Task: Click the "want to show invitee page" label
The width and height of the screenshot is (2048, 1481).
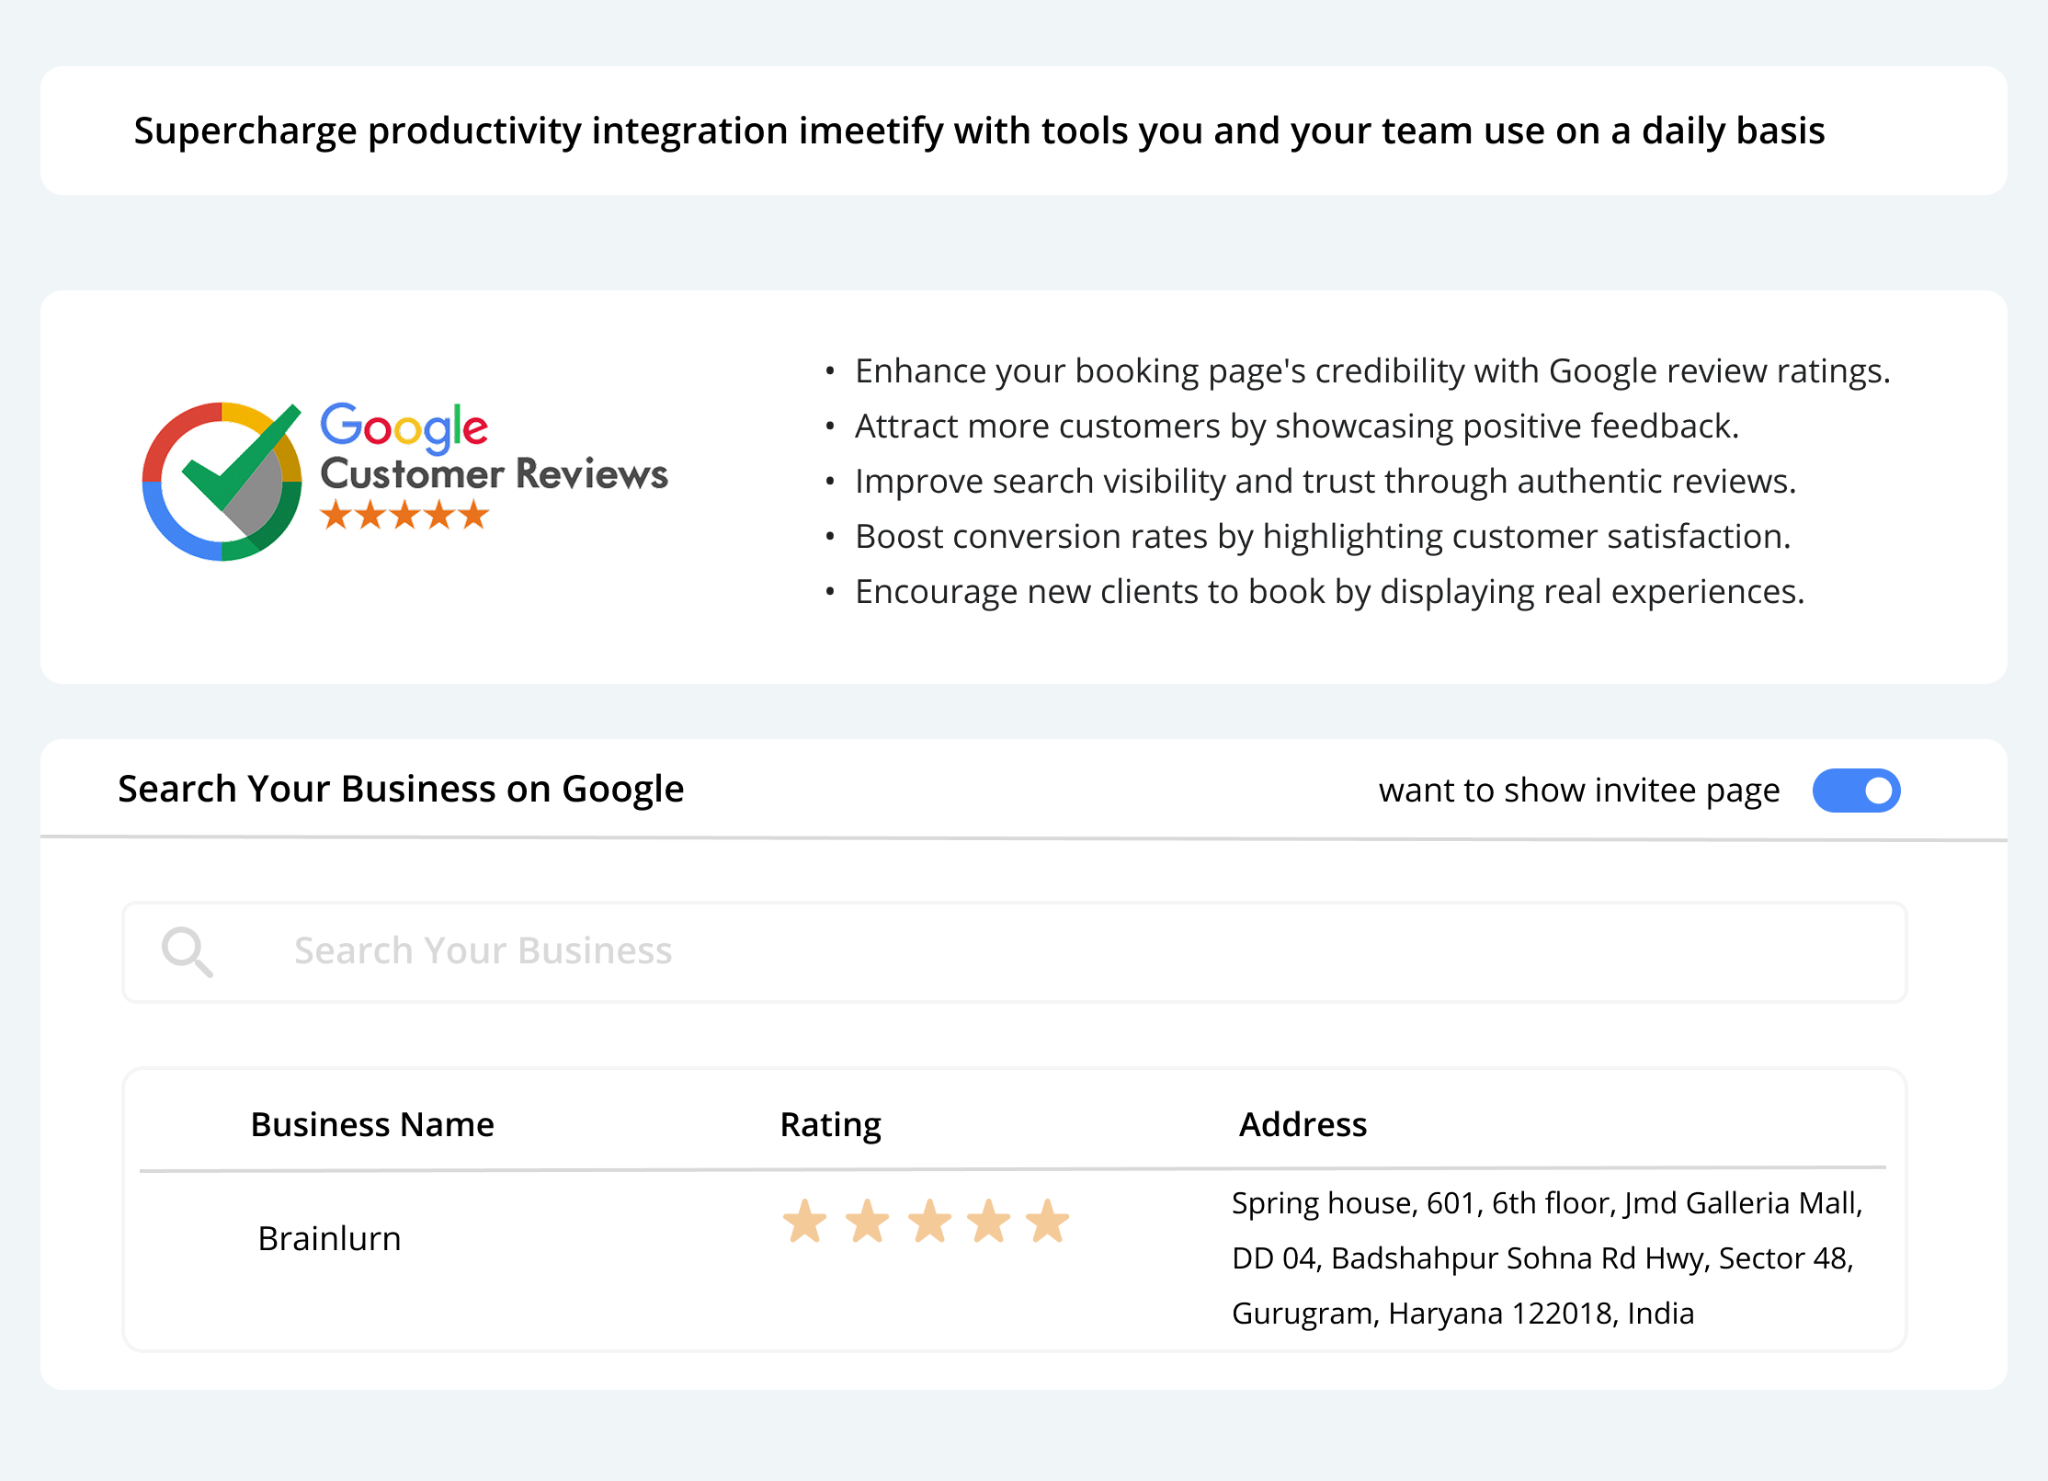Action: click(1578, 791)
